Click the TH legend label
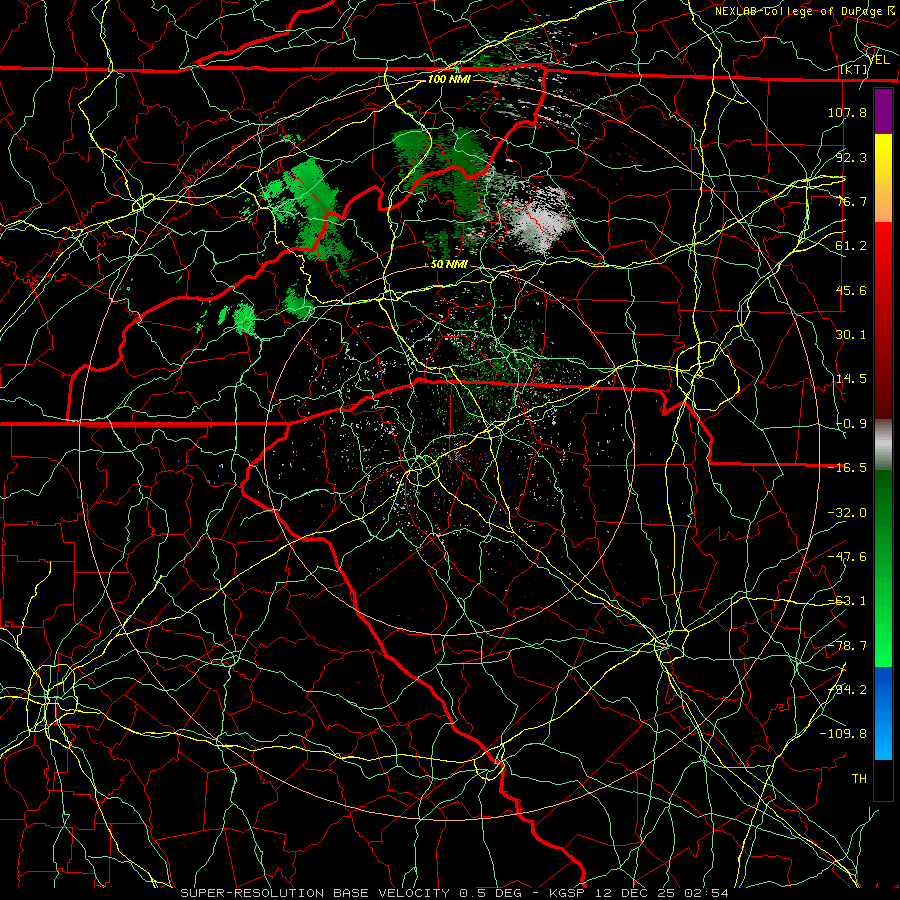900x900 pixels. [x=859, y=779]
